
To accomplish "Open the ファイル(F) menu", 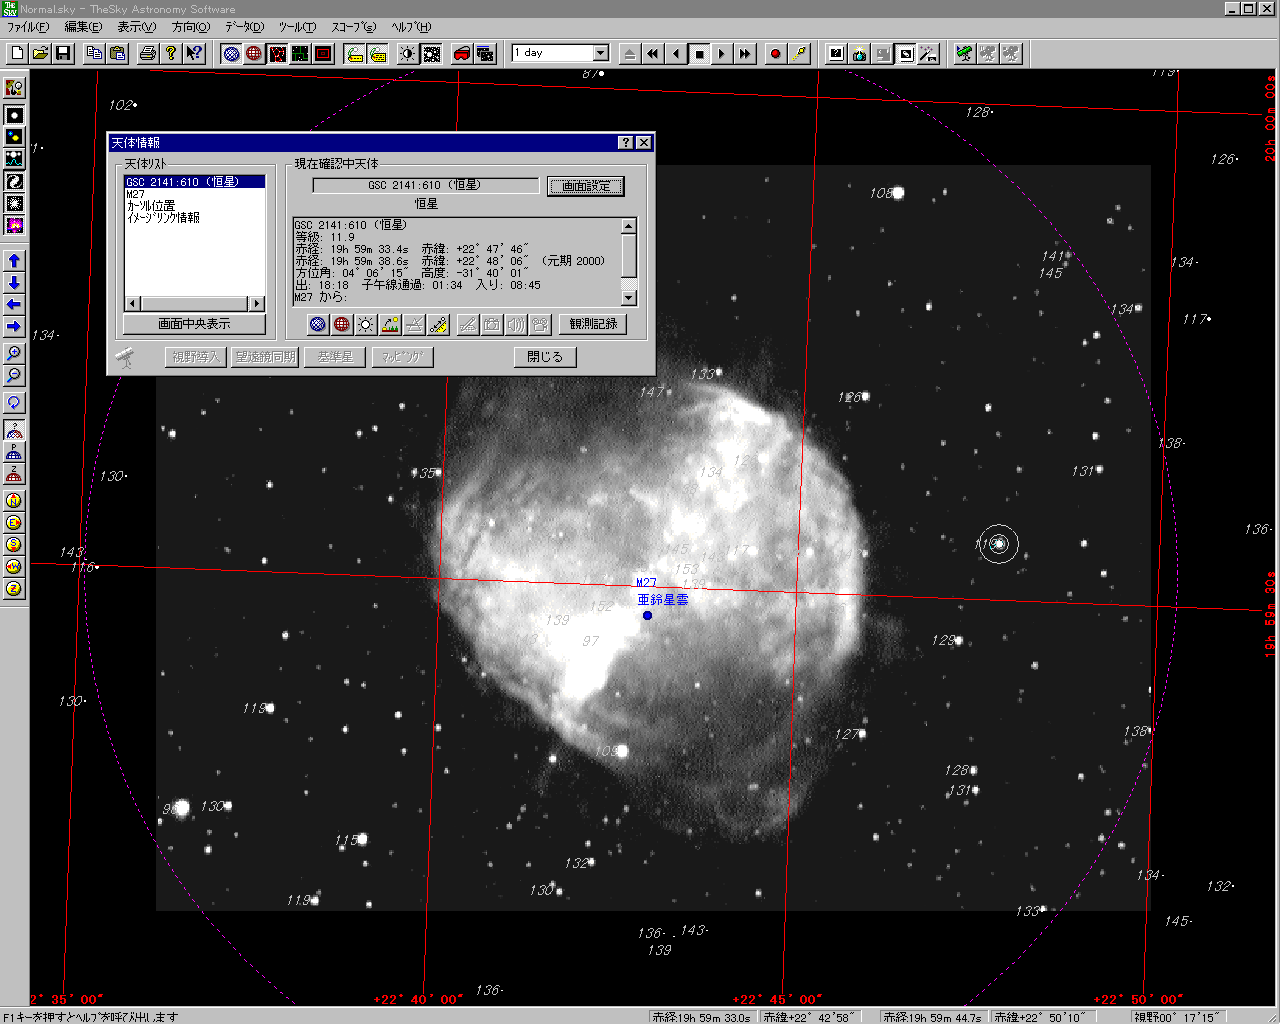I will click(x=28, y=27).
